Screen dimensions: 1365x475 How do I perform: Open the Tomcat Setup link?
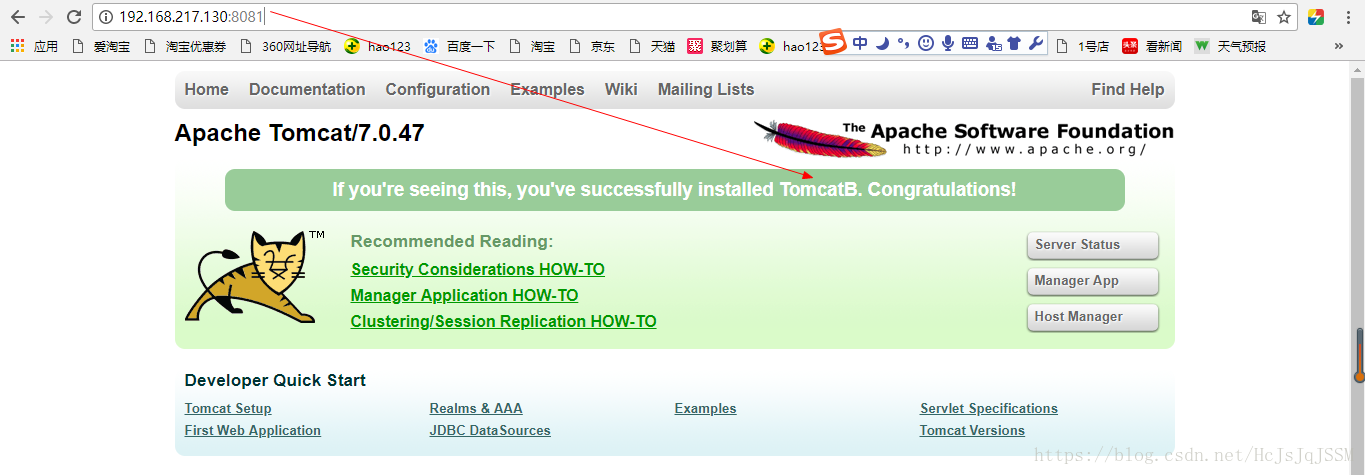(x=228, y=408)
